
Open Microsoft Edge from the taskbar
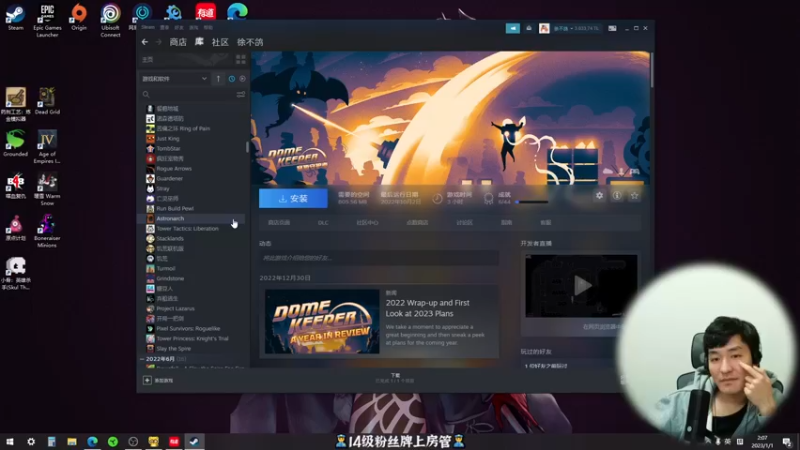[x=92, y=442]
